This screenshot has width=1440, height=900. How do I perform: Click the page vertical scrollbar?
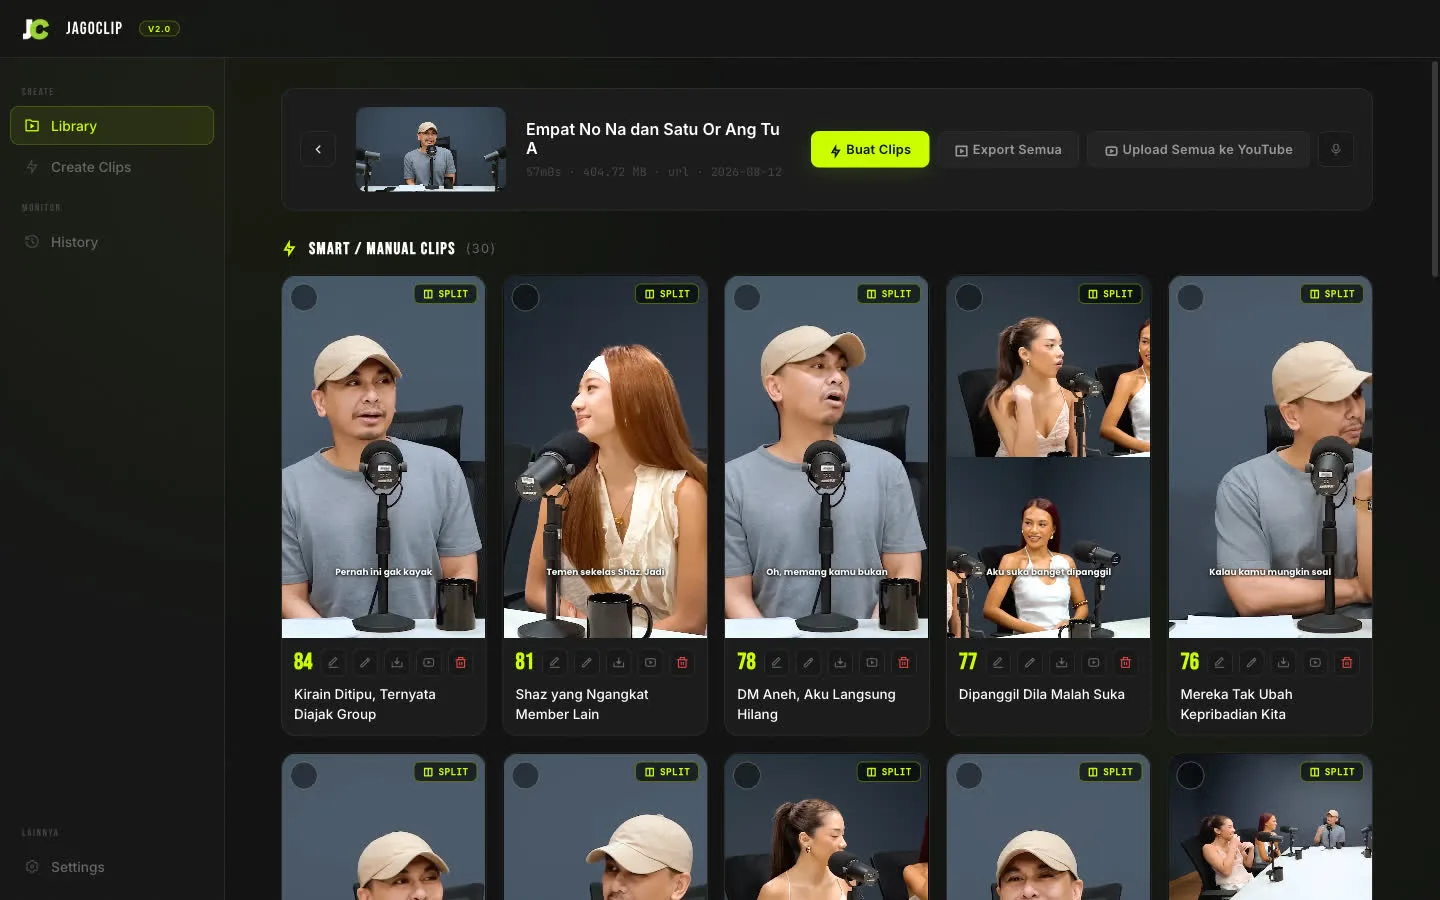(1435, 170)
